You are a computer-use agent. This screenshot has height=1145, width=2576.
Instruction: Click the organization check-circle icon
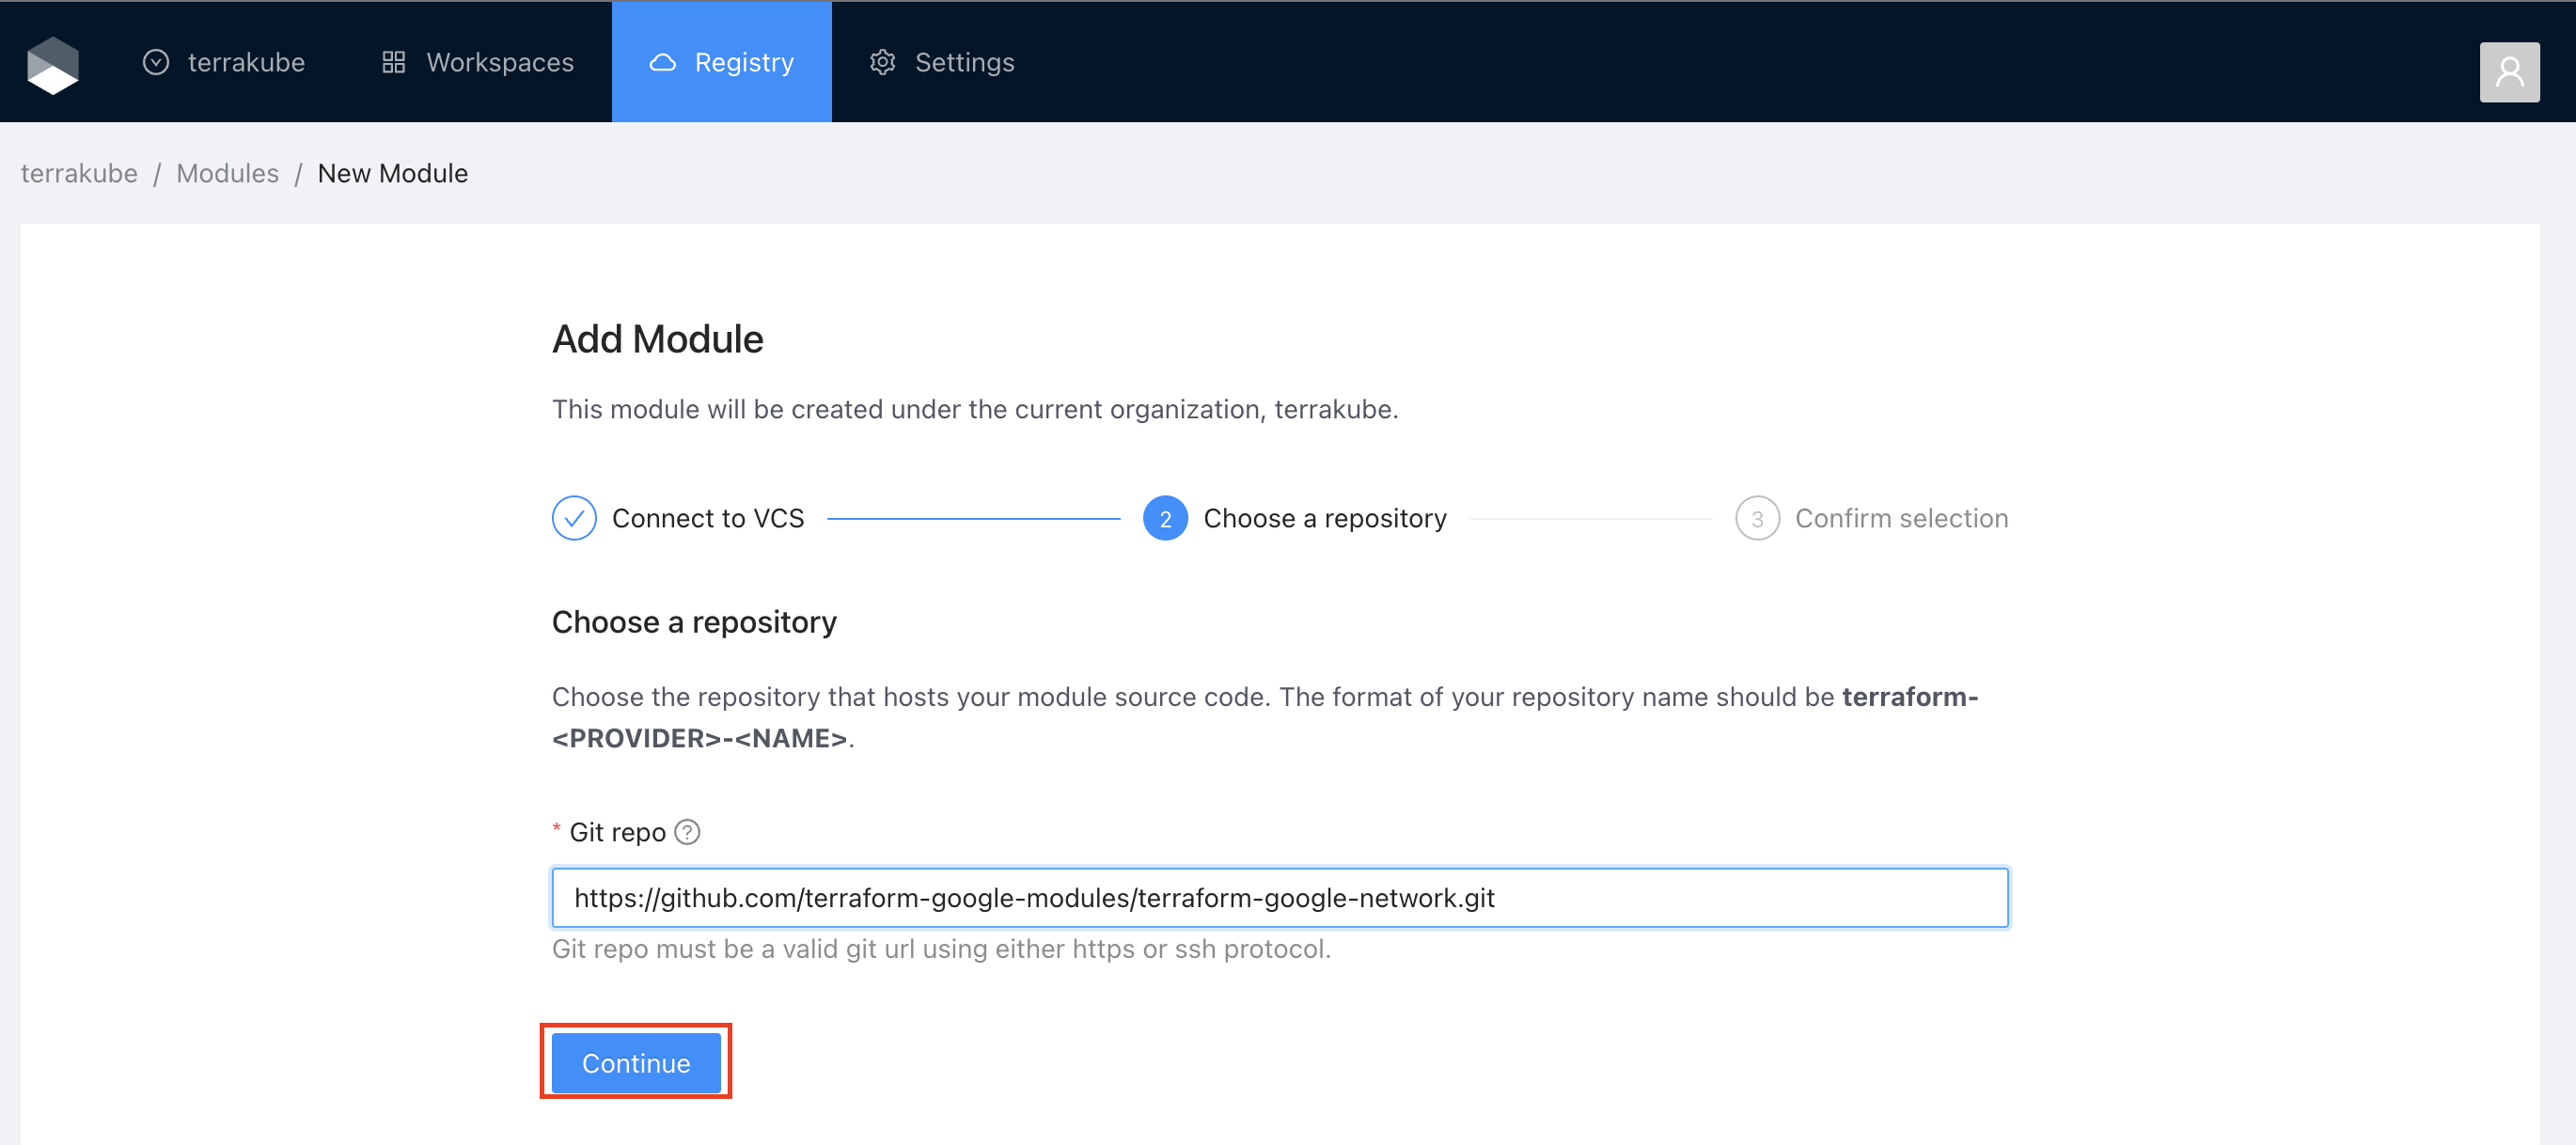156,62
